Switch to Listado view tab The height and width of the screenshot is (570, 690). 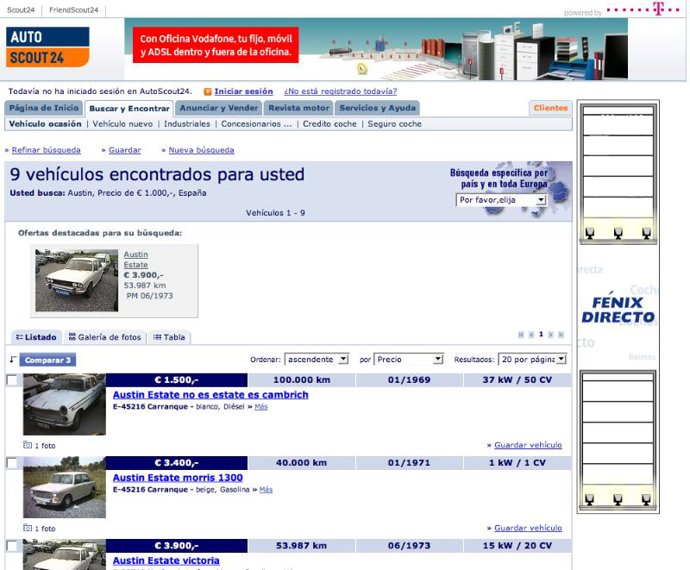point(37,337)
